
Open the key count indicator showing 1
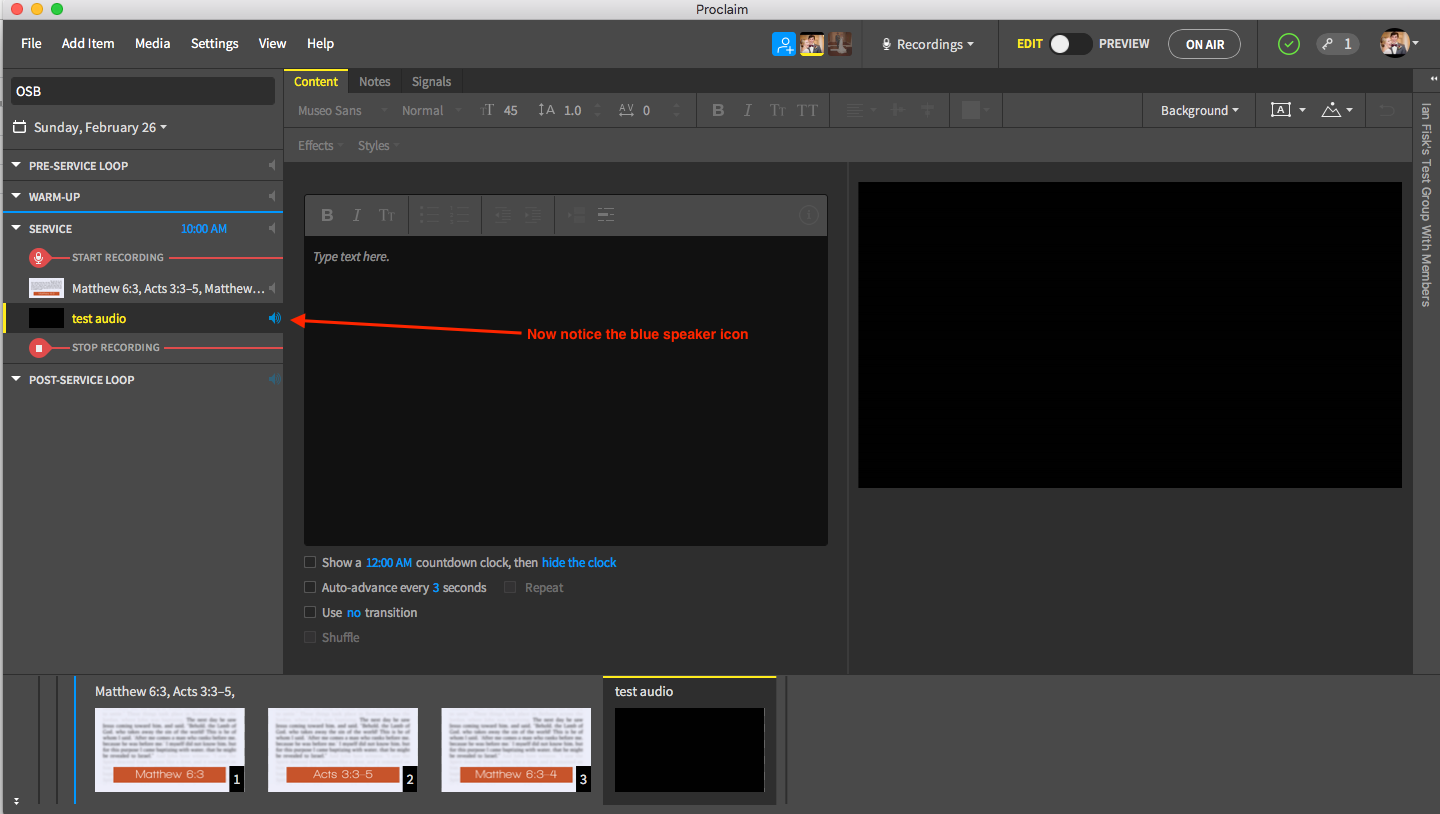click(x=1337, y=44)
